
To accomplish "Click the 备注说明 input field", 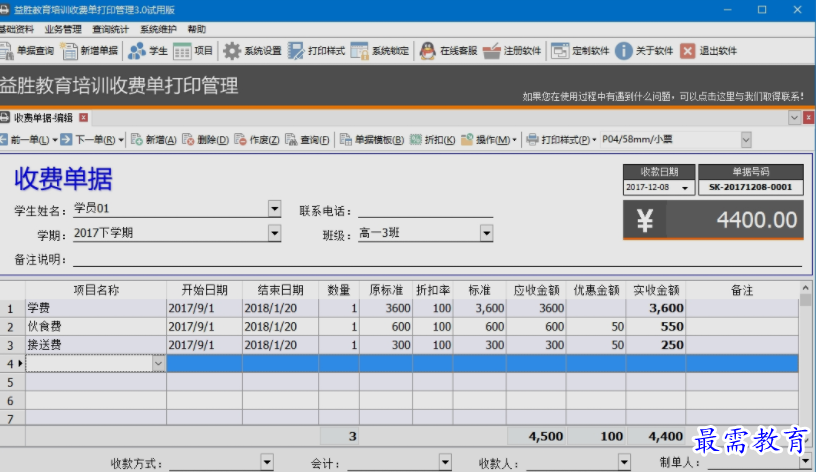I will 437,259.
